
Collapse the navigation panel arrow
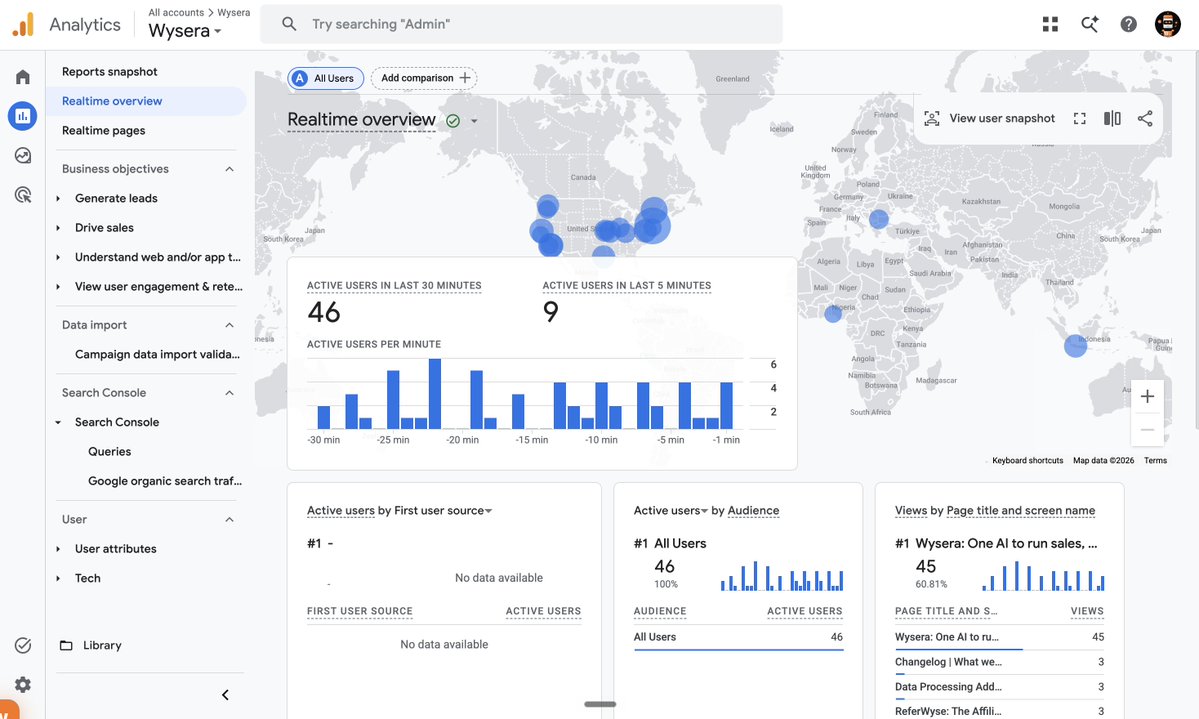[225, 695]
